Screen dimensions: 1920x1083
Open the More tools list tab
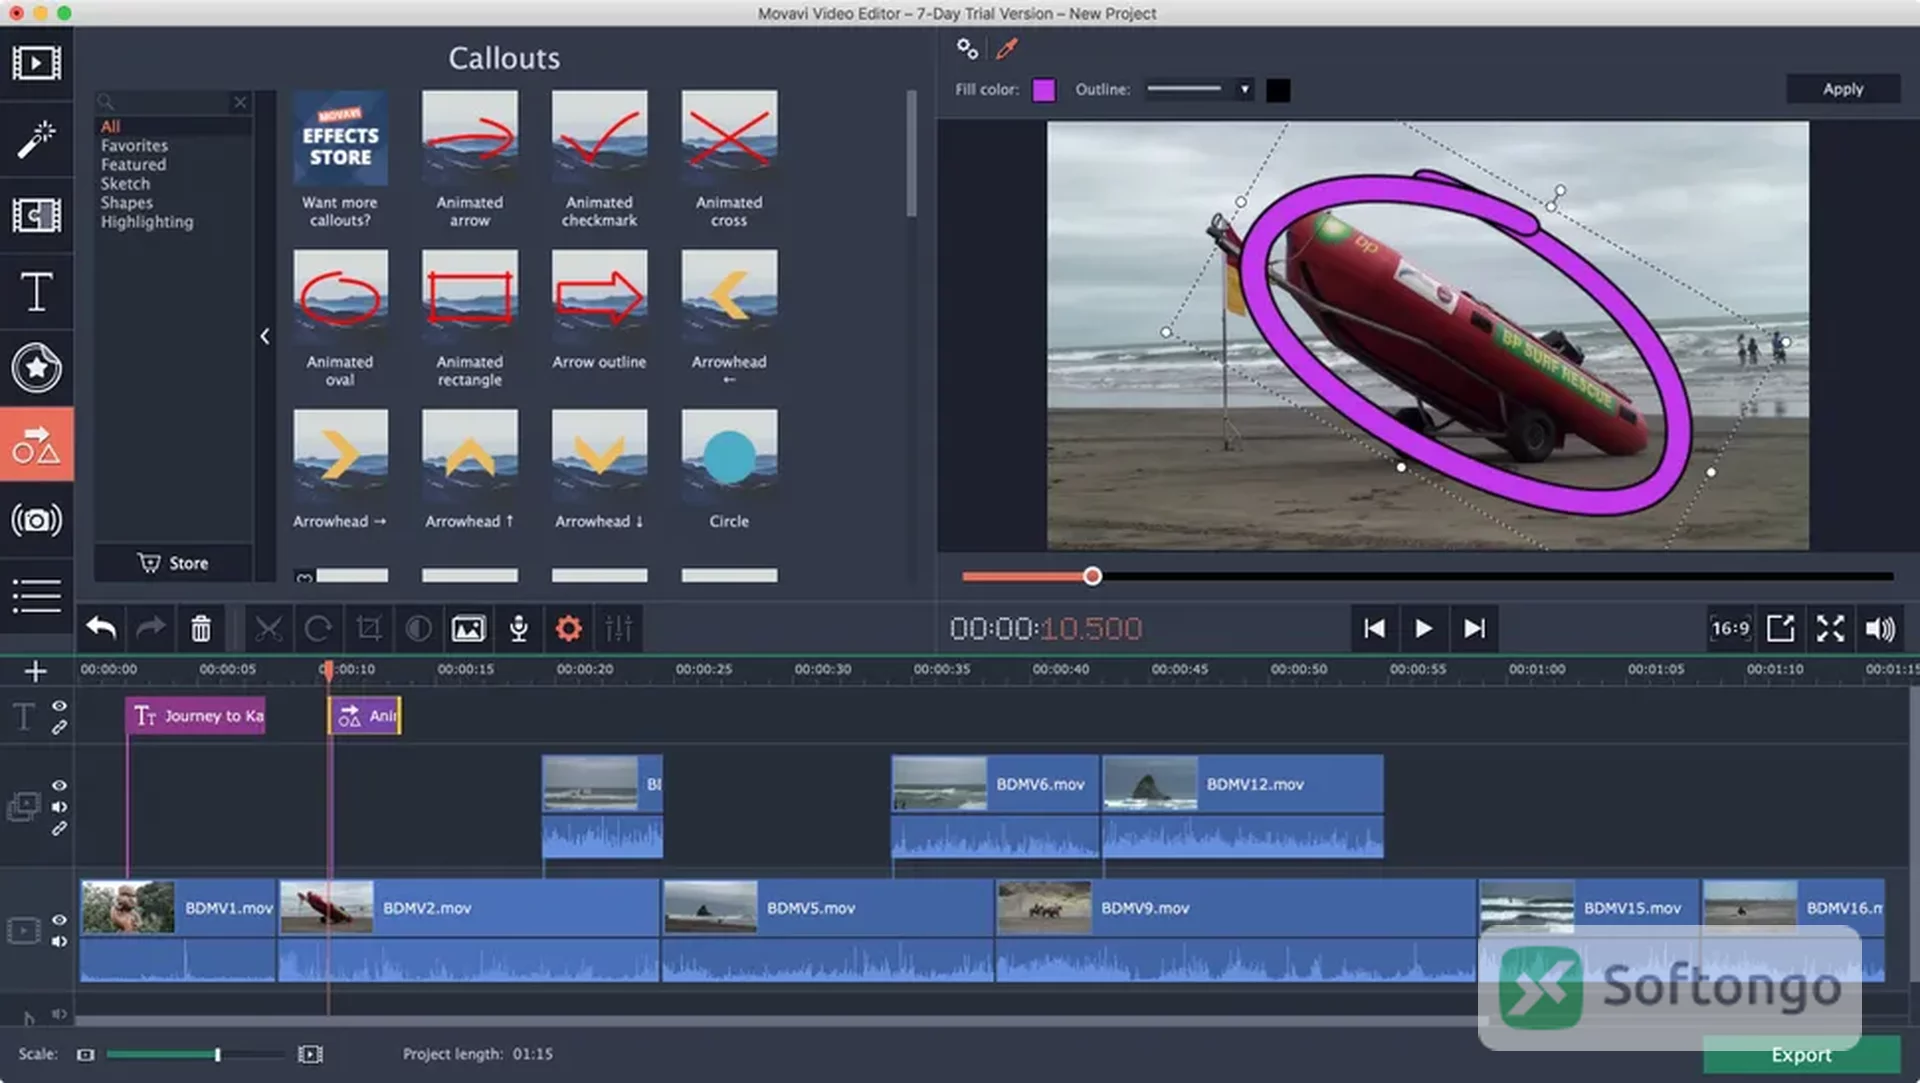[x=36, y=596]
